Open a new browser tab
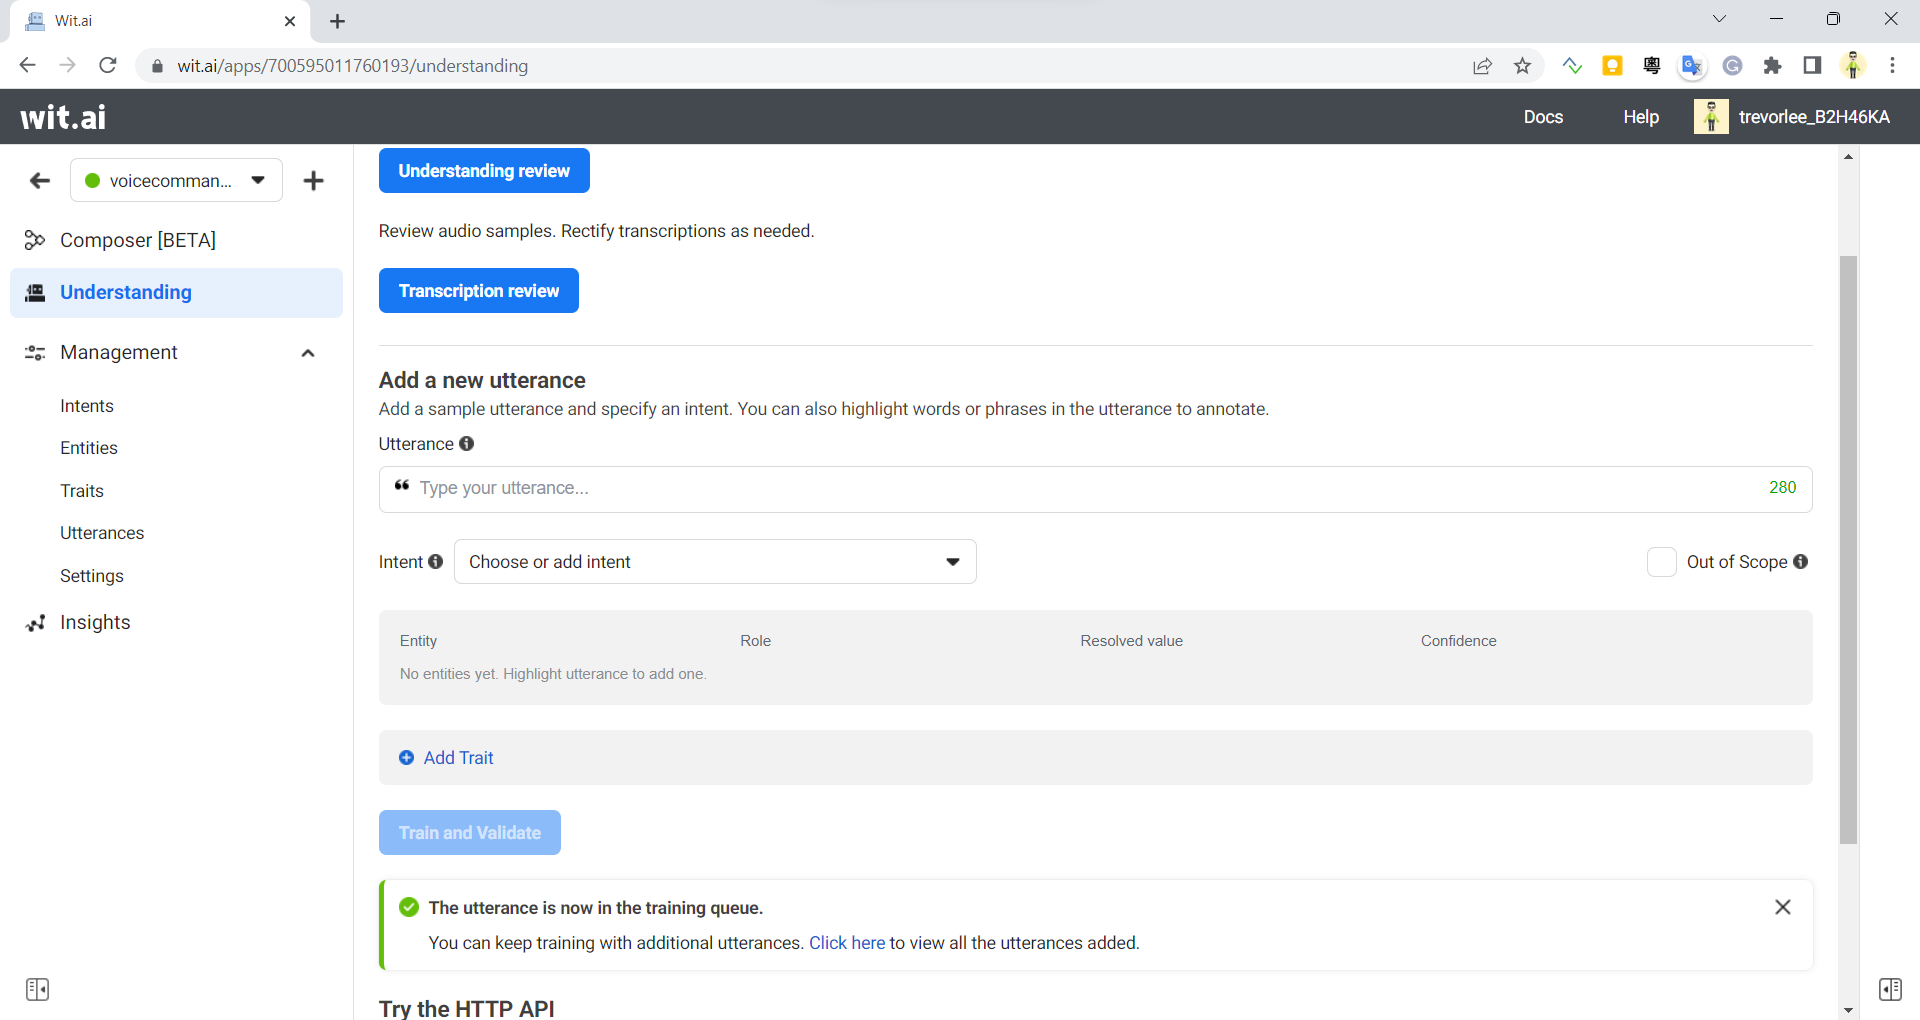 pyautogui.click(x=337, y=21)
